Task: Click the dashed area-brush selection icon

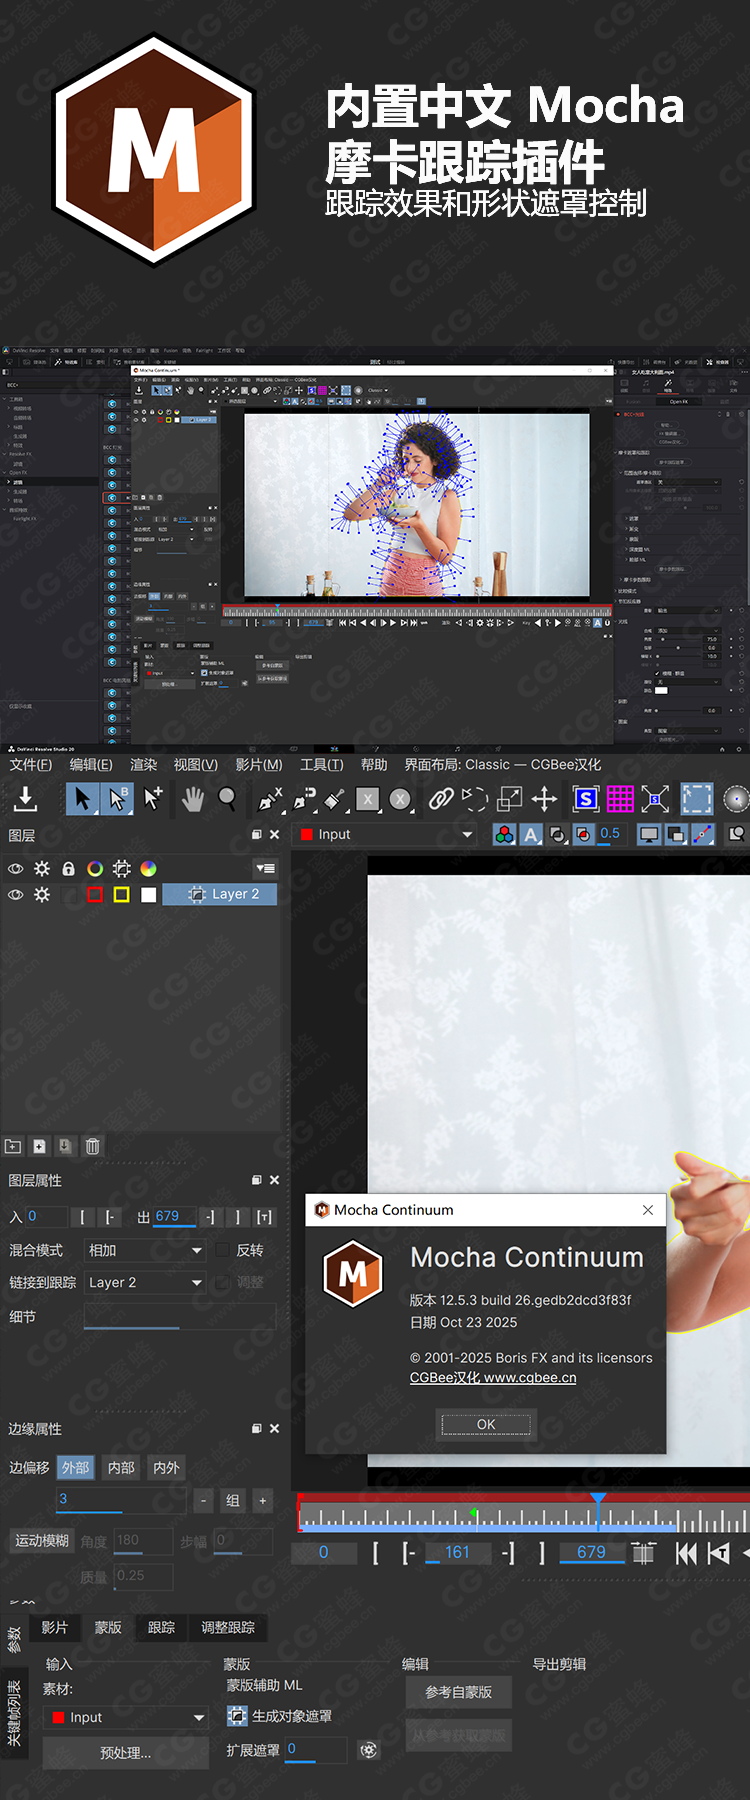Action: (x=697, y=798)
